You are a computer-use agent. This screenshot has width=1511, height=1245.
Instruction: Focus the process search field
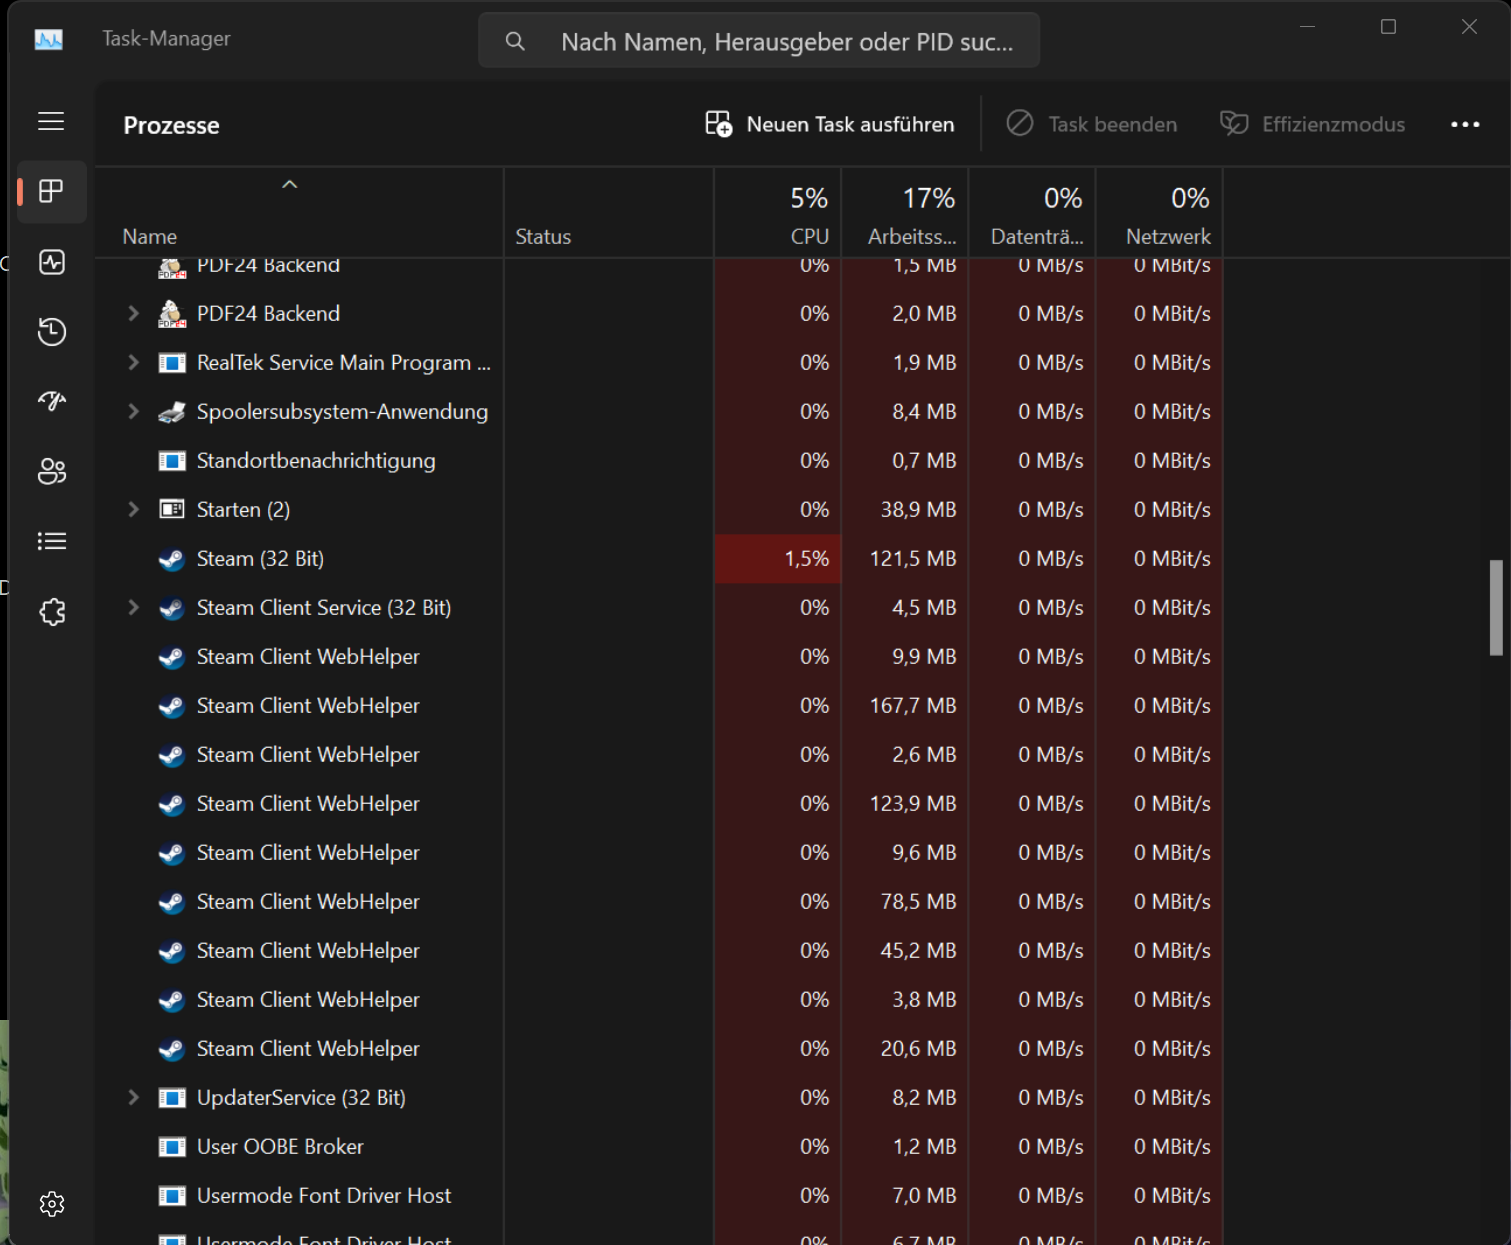coord(759,41)
